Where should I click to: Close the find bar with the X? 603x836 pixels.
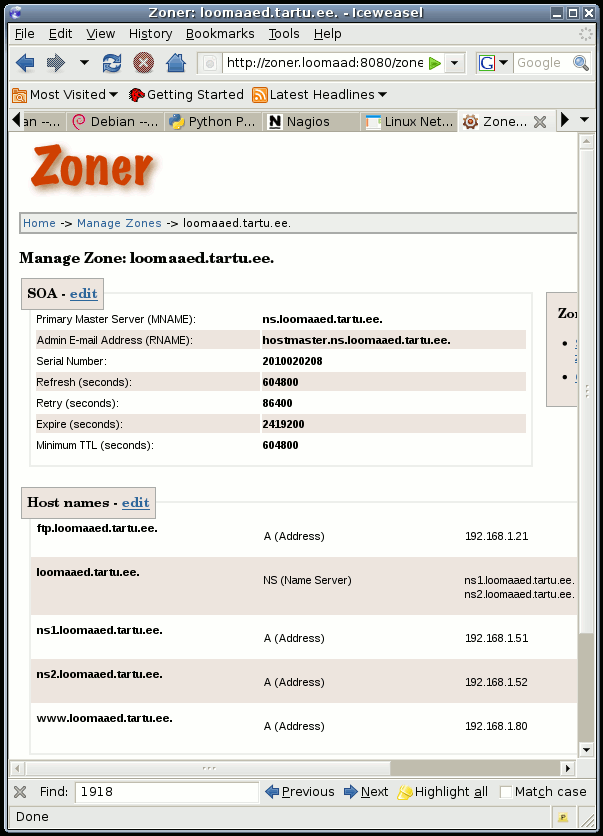click(x=20, y=792)
